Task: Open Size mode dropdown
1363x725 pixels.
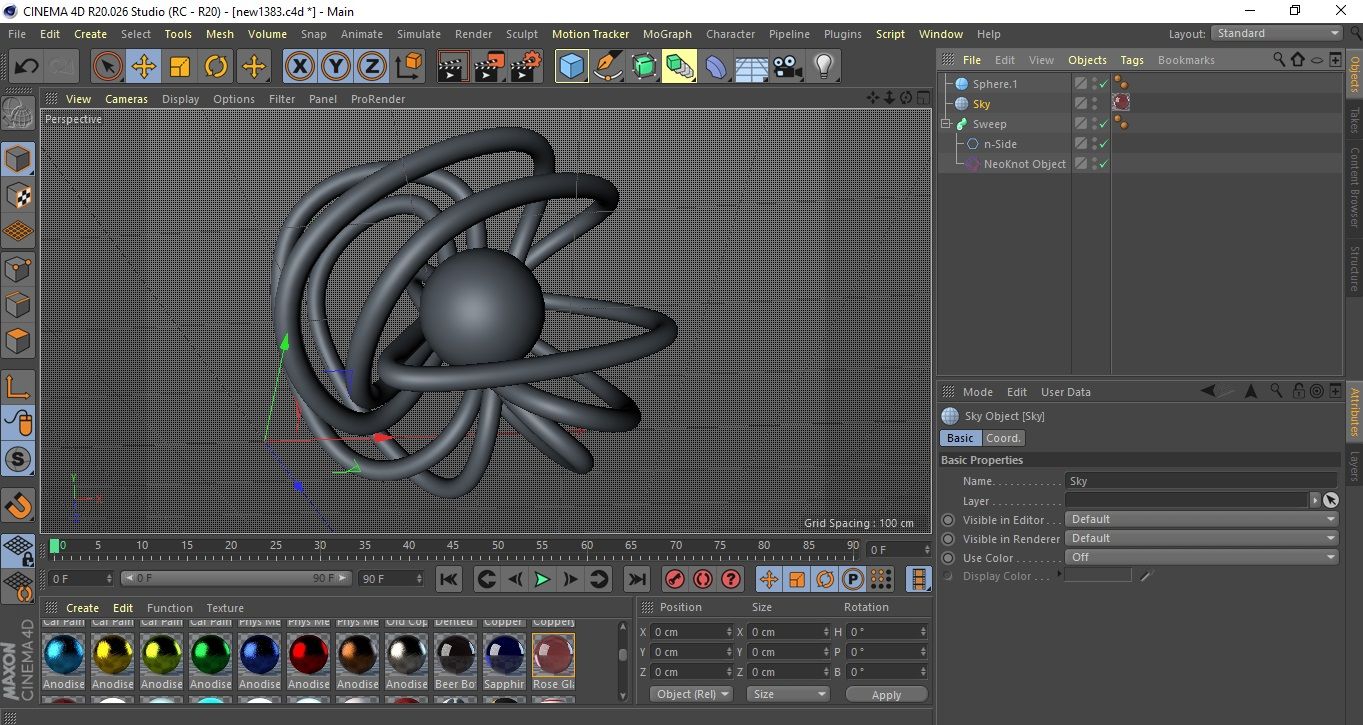Action: coord(789,694)
